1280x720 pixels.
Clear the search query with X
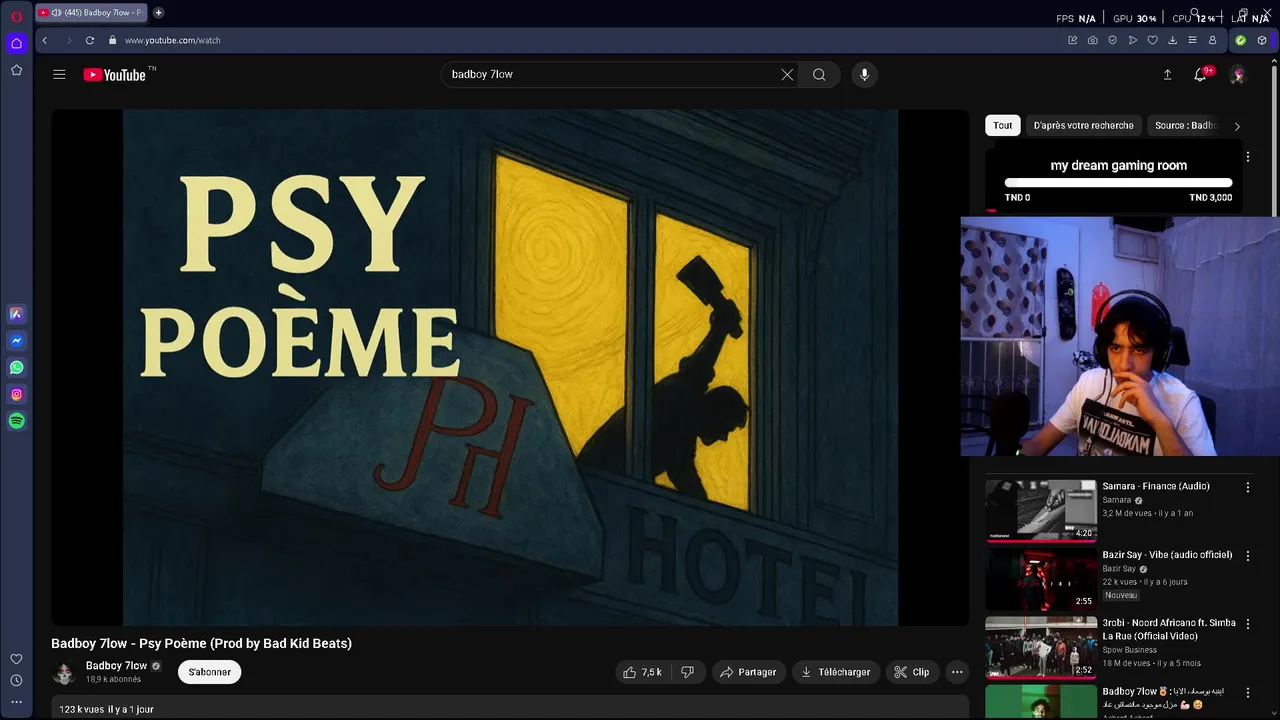(787, 74)
